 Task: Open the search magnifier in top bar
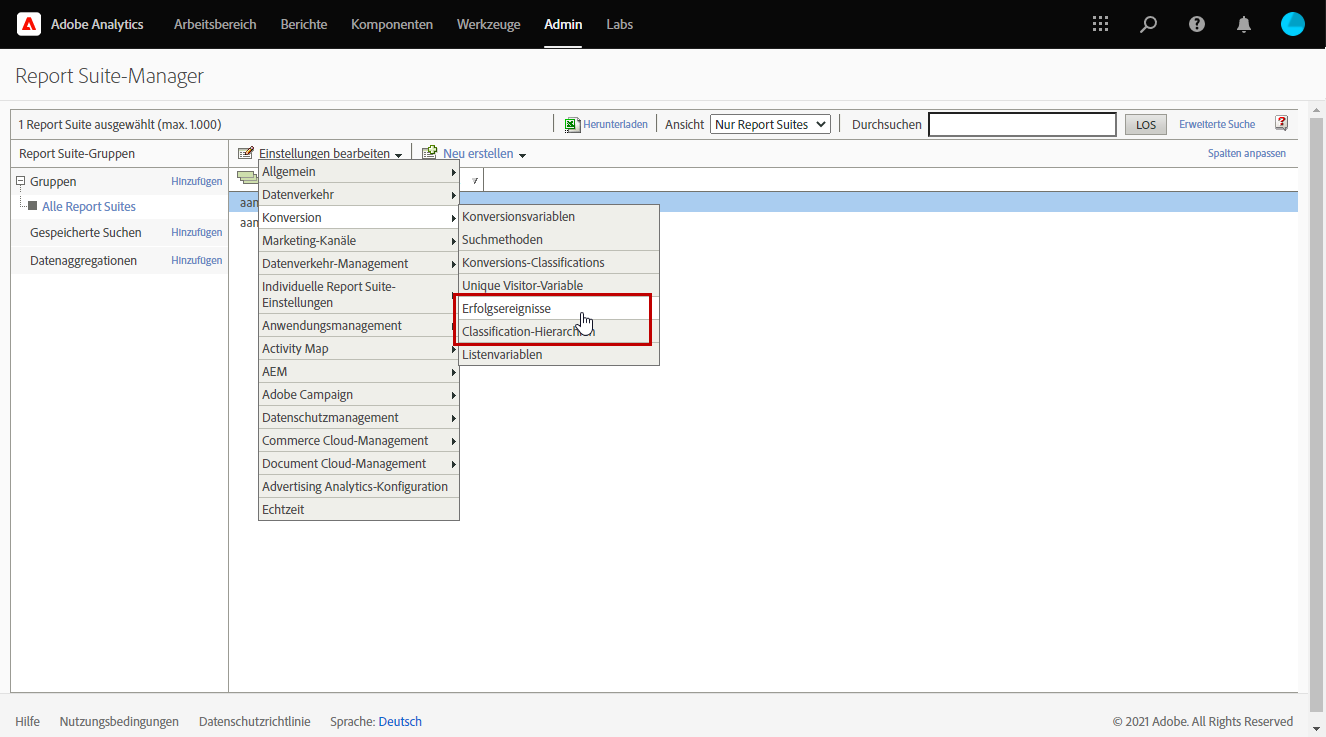tap(1148, 24)
